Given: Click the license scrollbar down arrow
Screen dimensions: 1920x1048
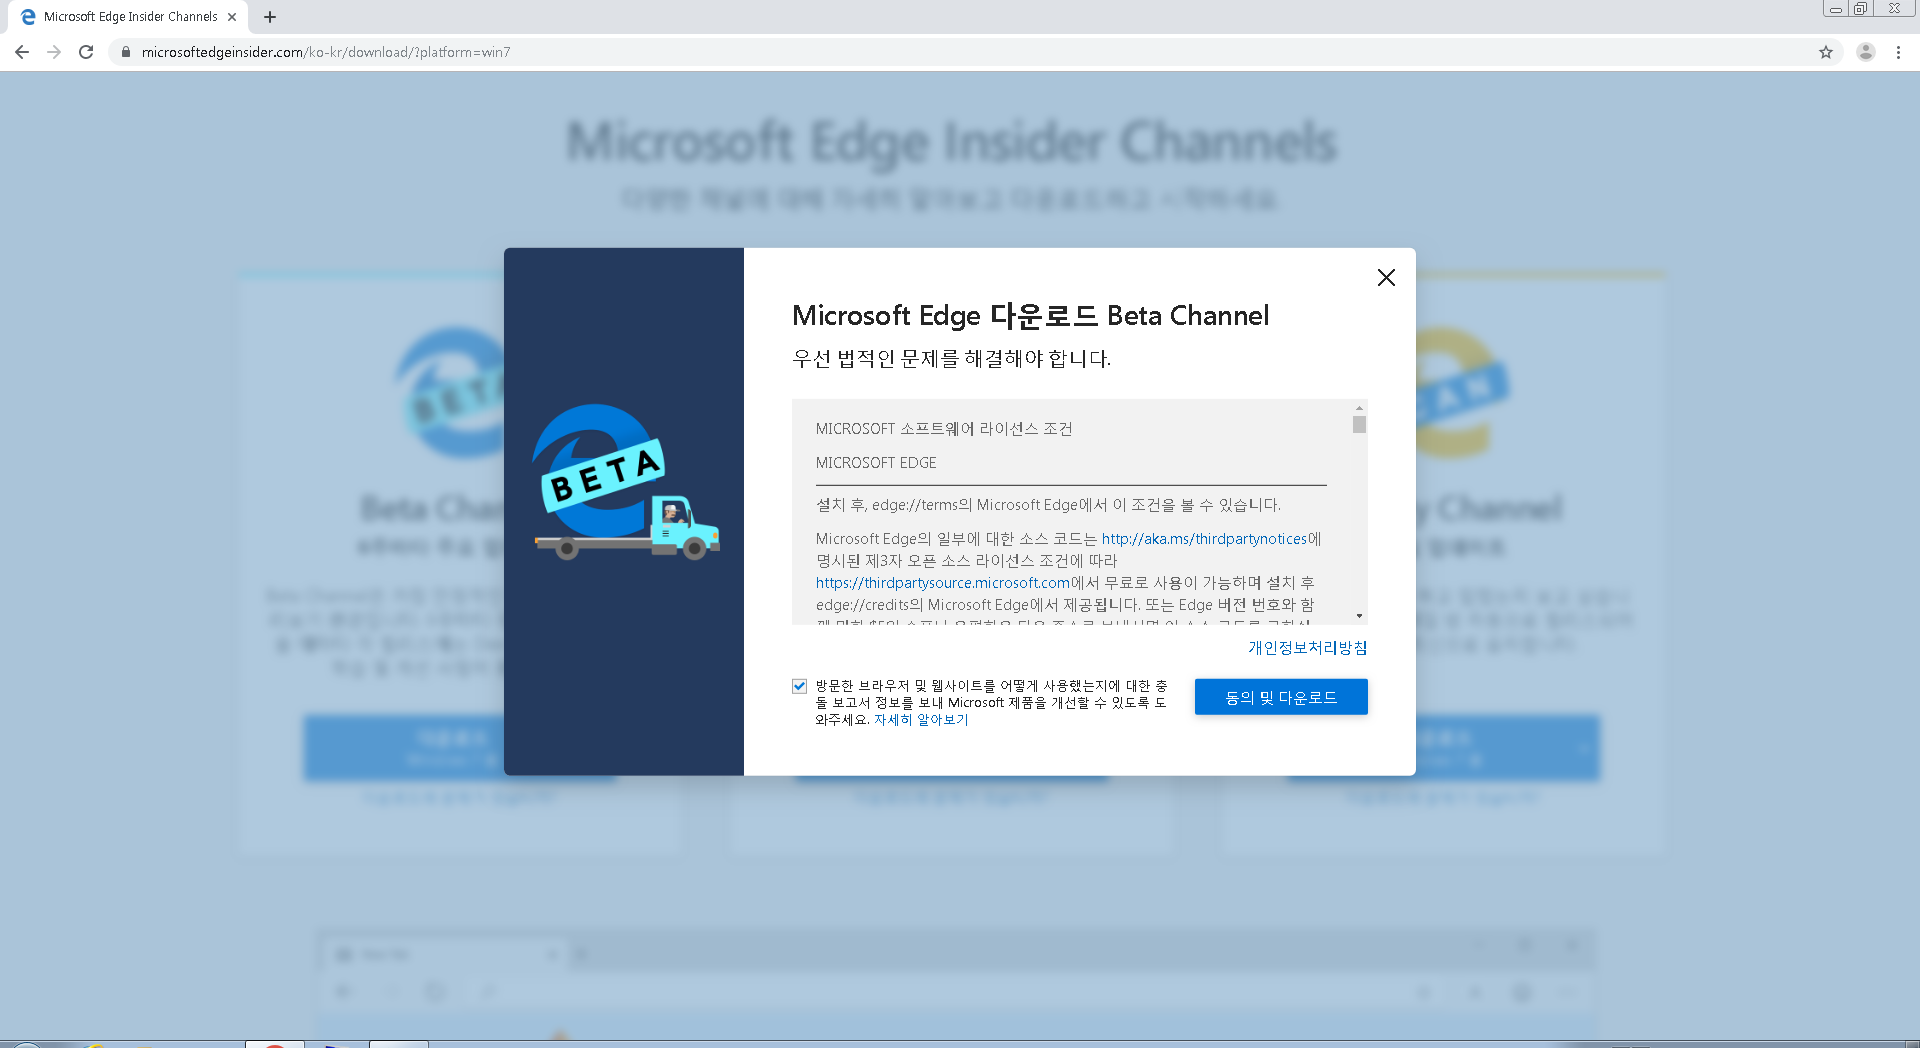Looking at the screenshot, I should click(x=1359, y=616).
